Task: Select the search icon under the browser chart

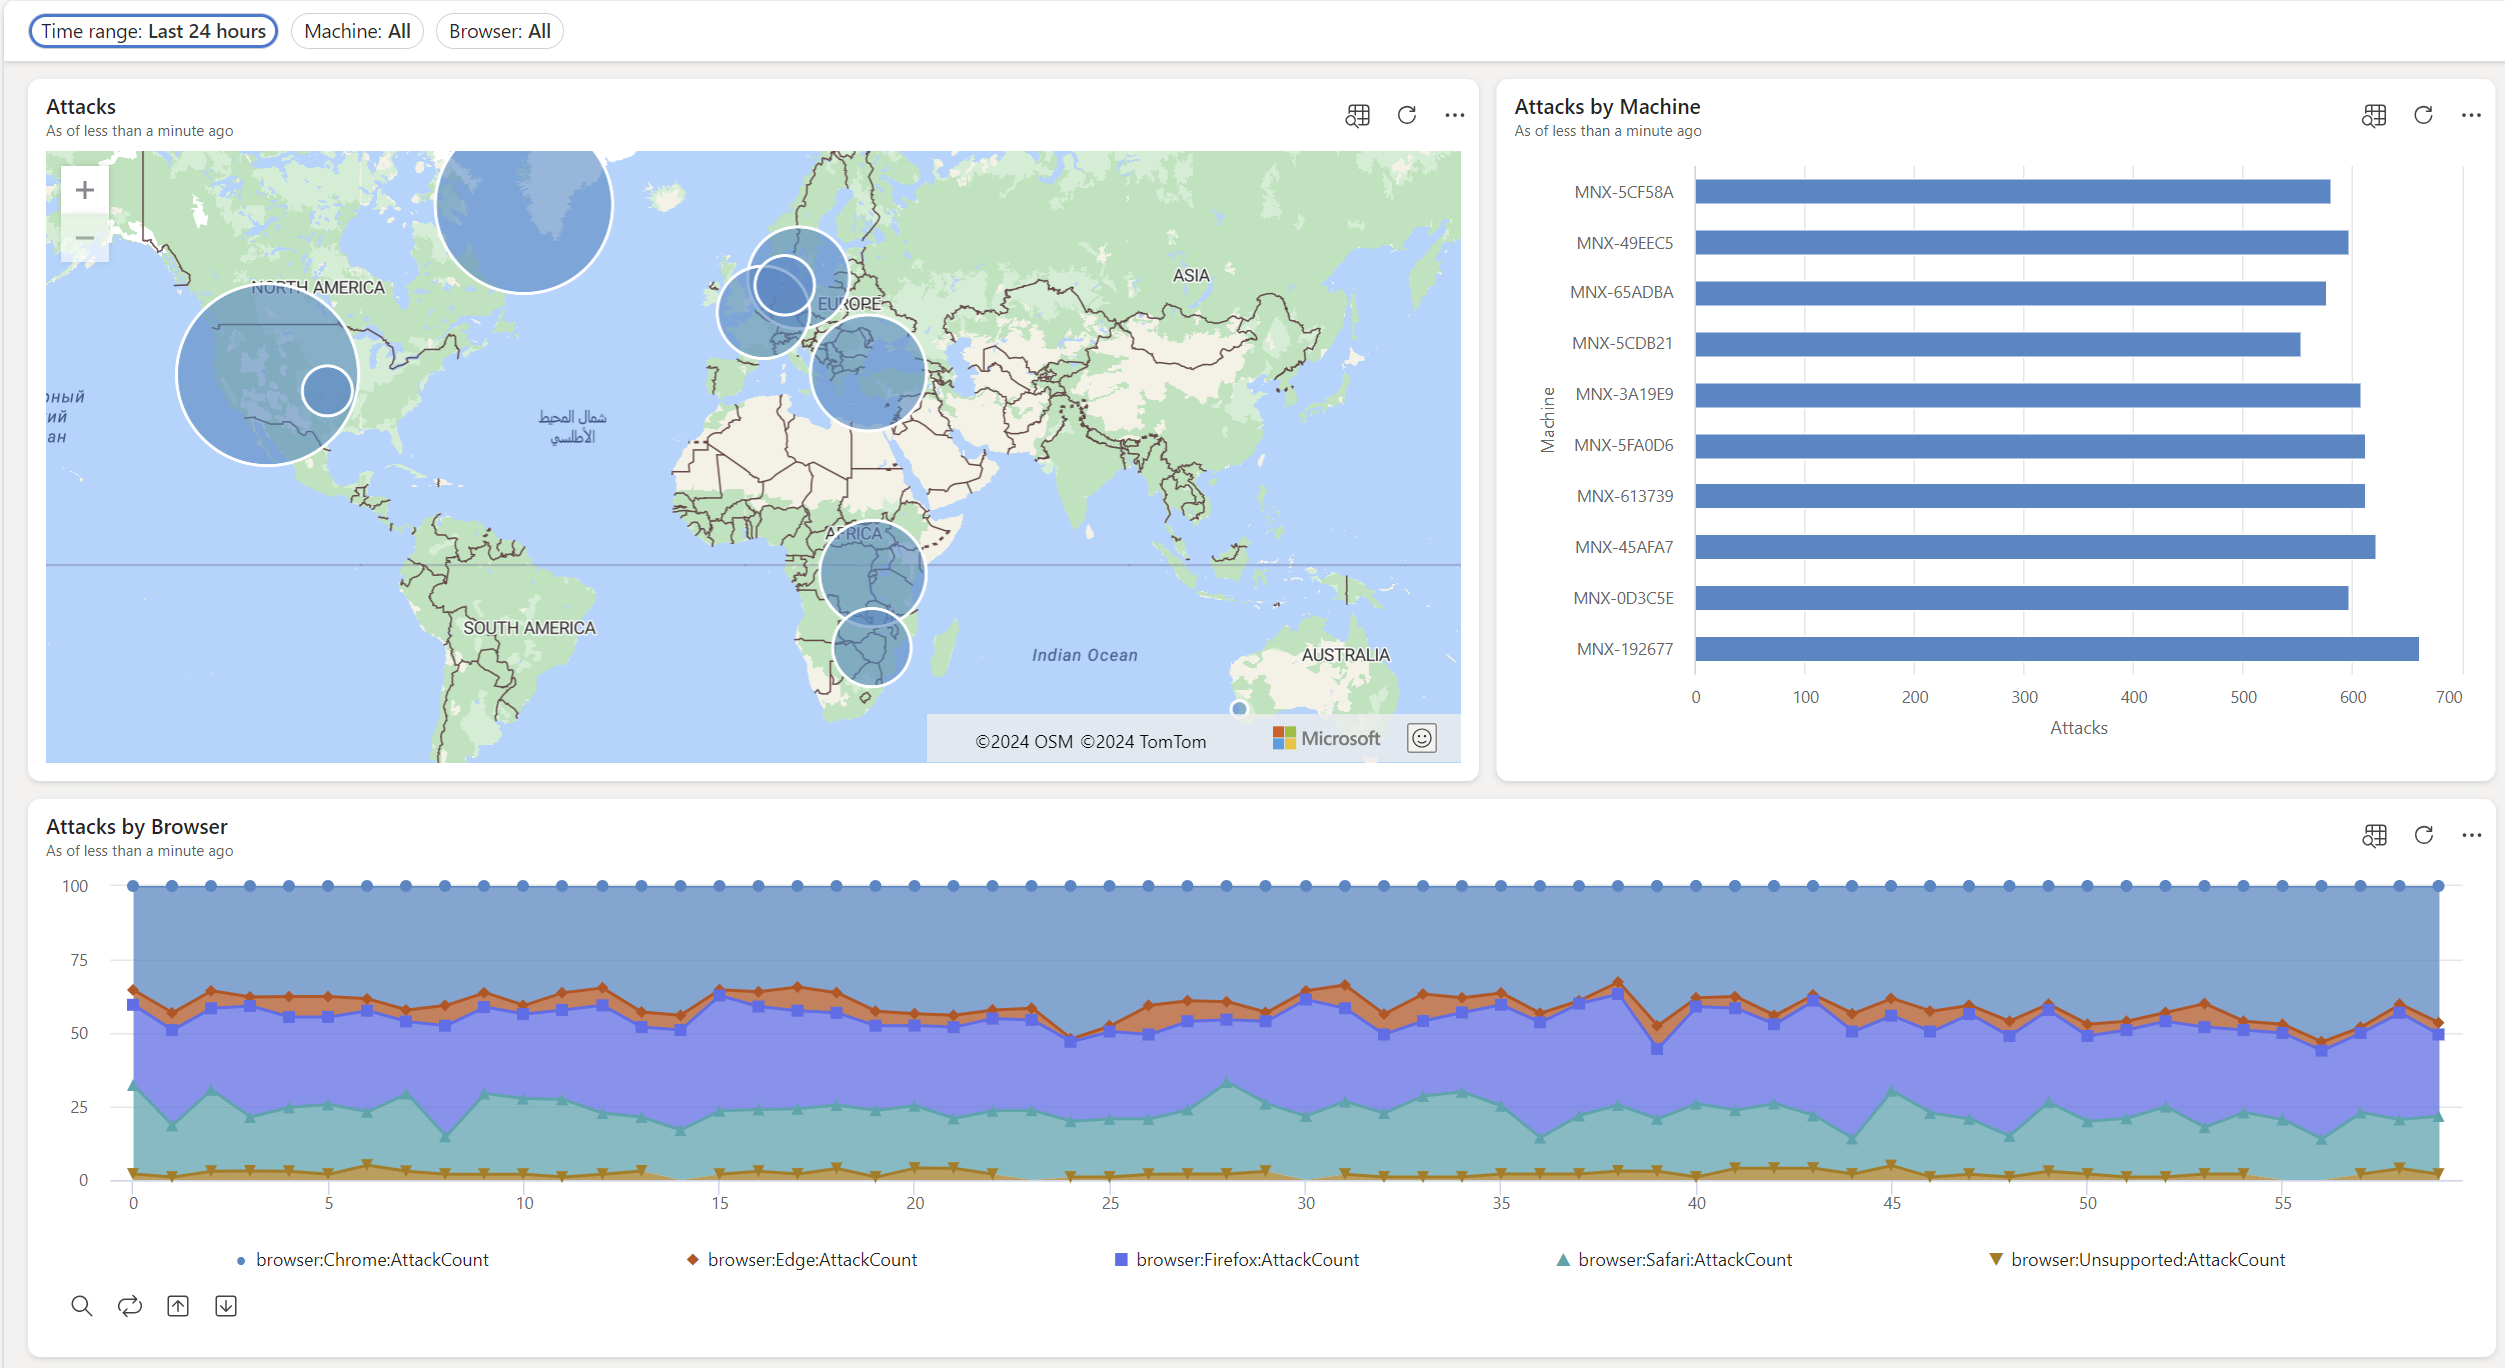Action: coord(81,1305)
